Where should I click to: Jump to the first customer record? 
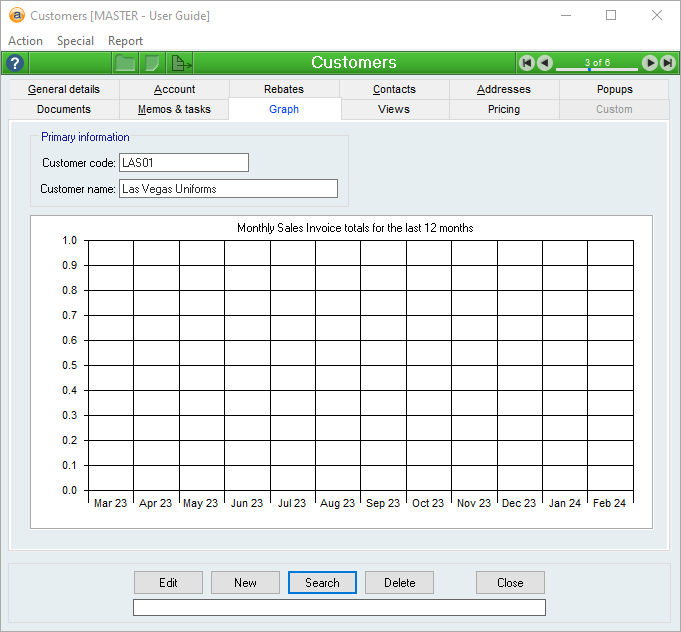click(526, 63)
